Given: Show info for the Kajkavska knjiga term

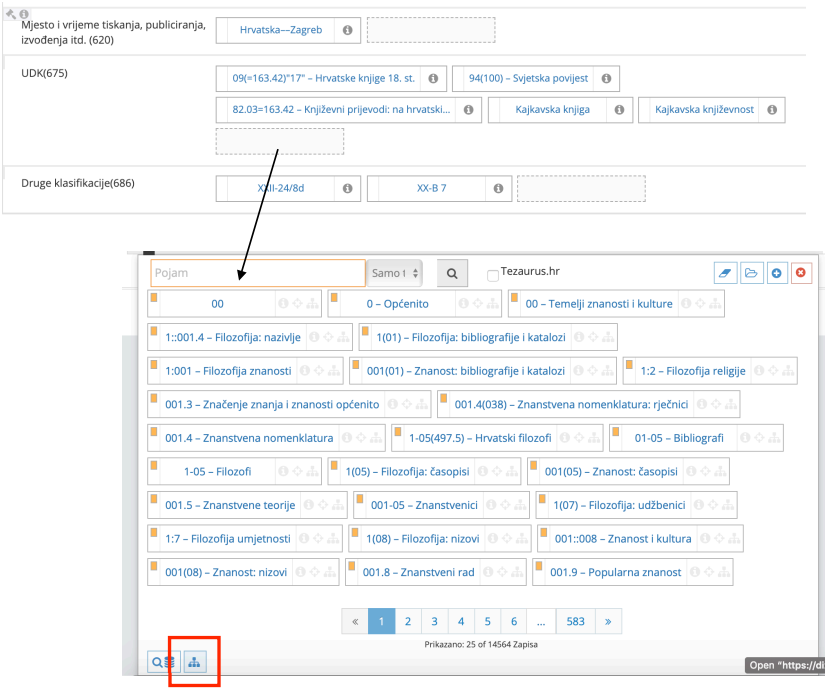Looking at the screenshot, I should [620, 110].
